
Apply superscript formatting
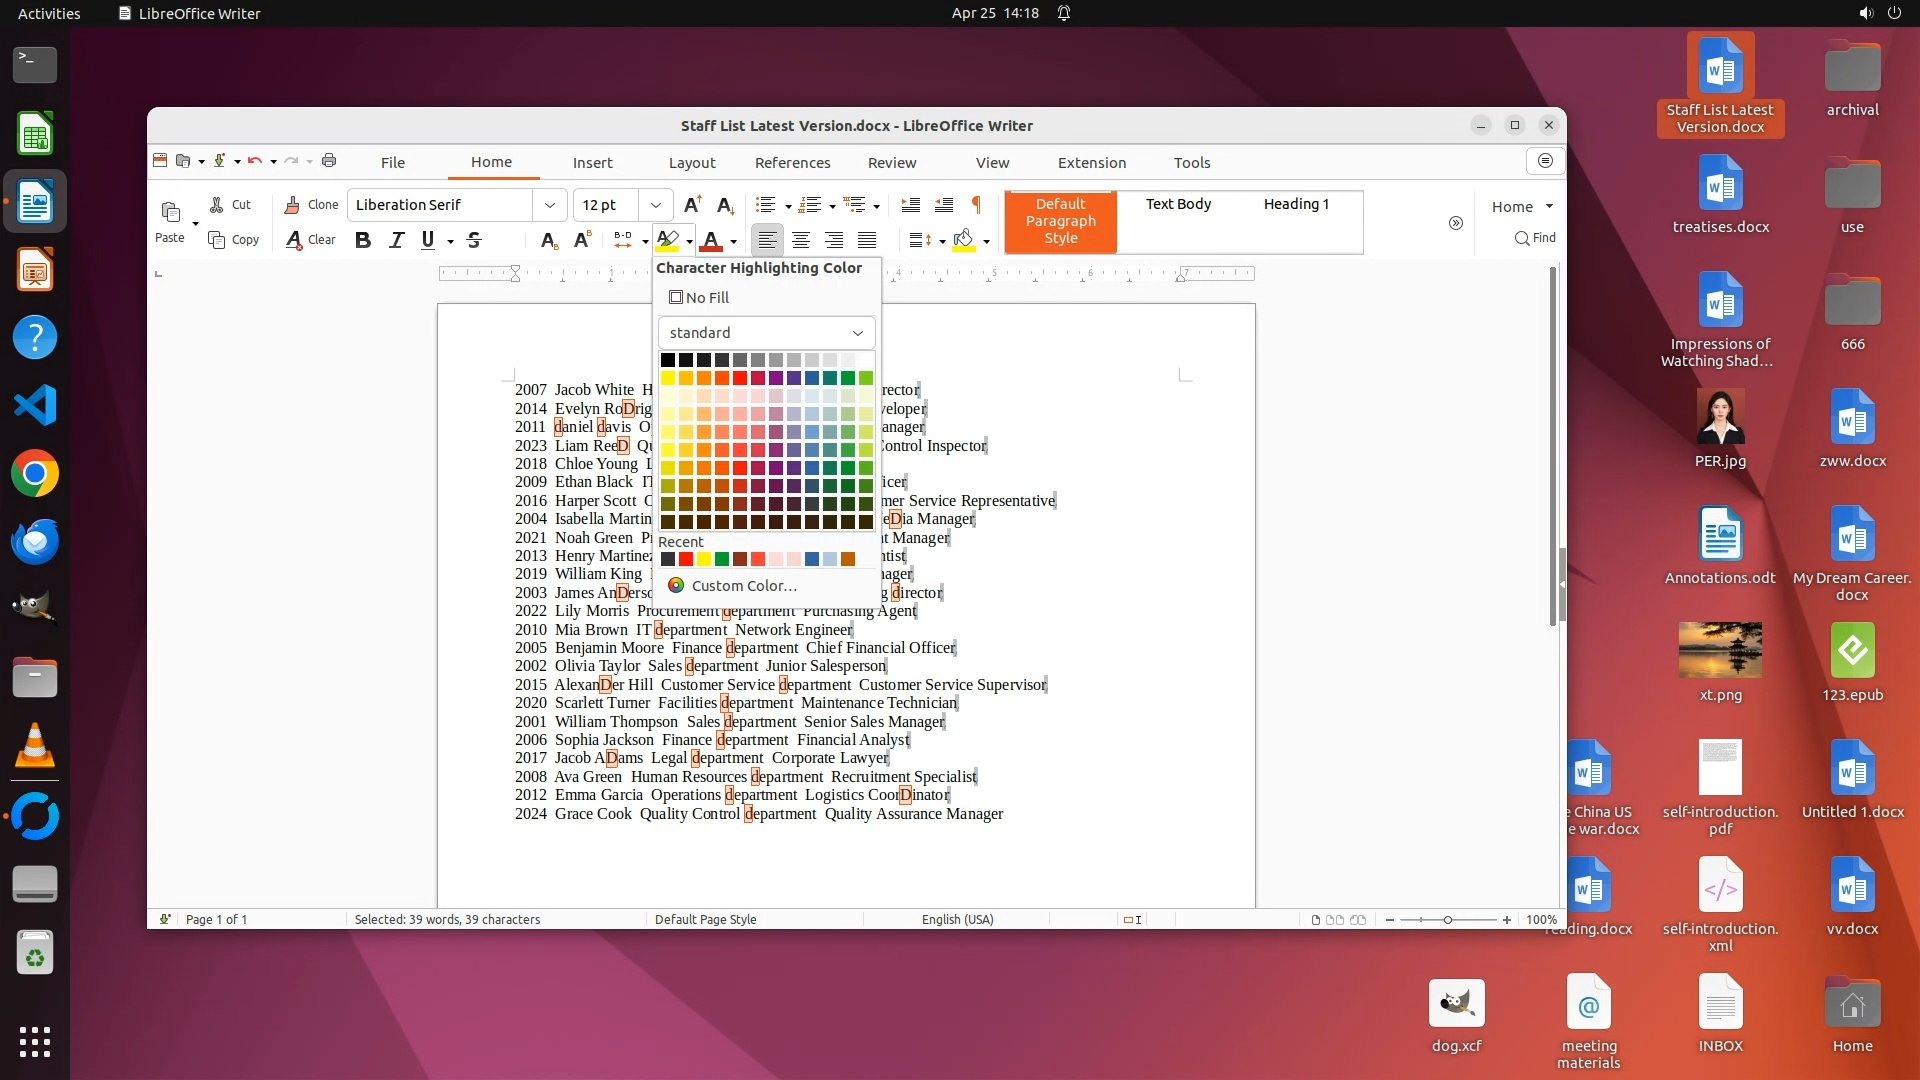click(x=582, y=240)
